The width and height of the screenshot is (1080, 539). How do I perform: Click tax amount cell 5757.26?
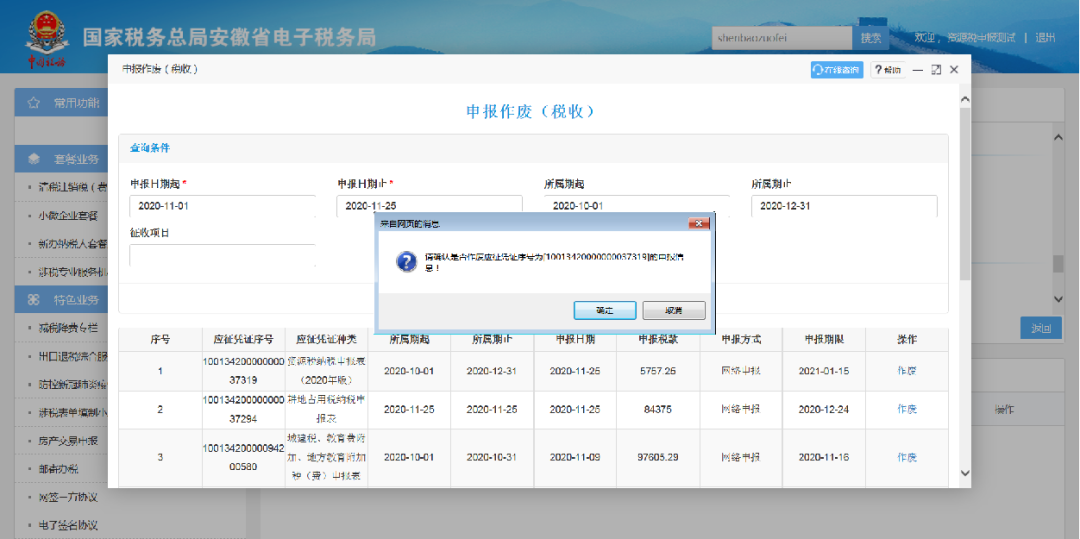[x=658, y=370]
